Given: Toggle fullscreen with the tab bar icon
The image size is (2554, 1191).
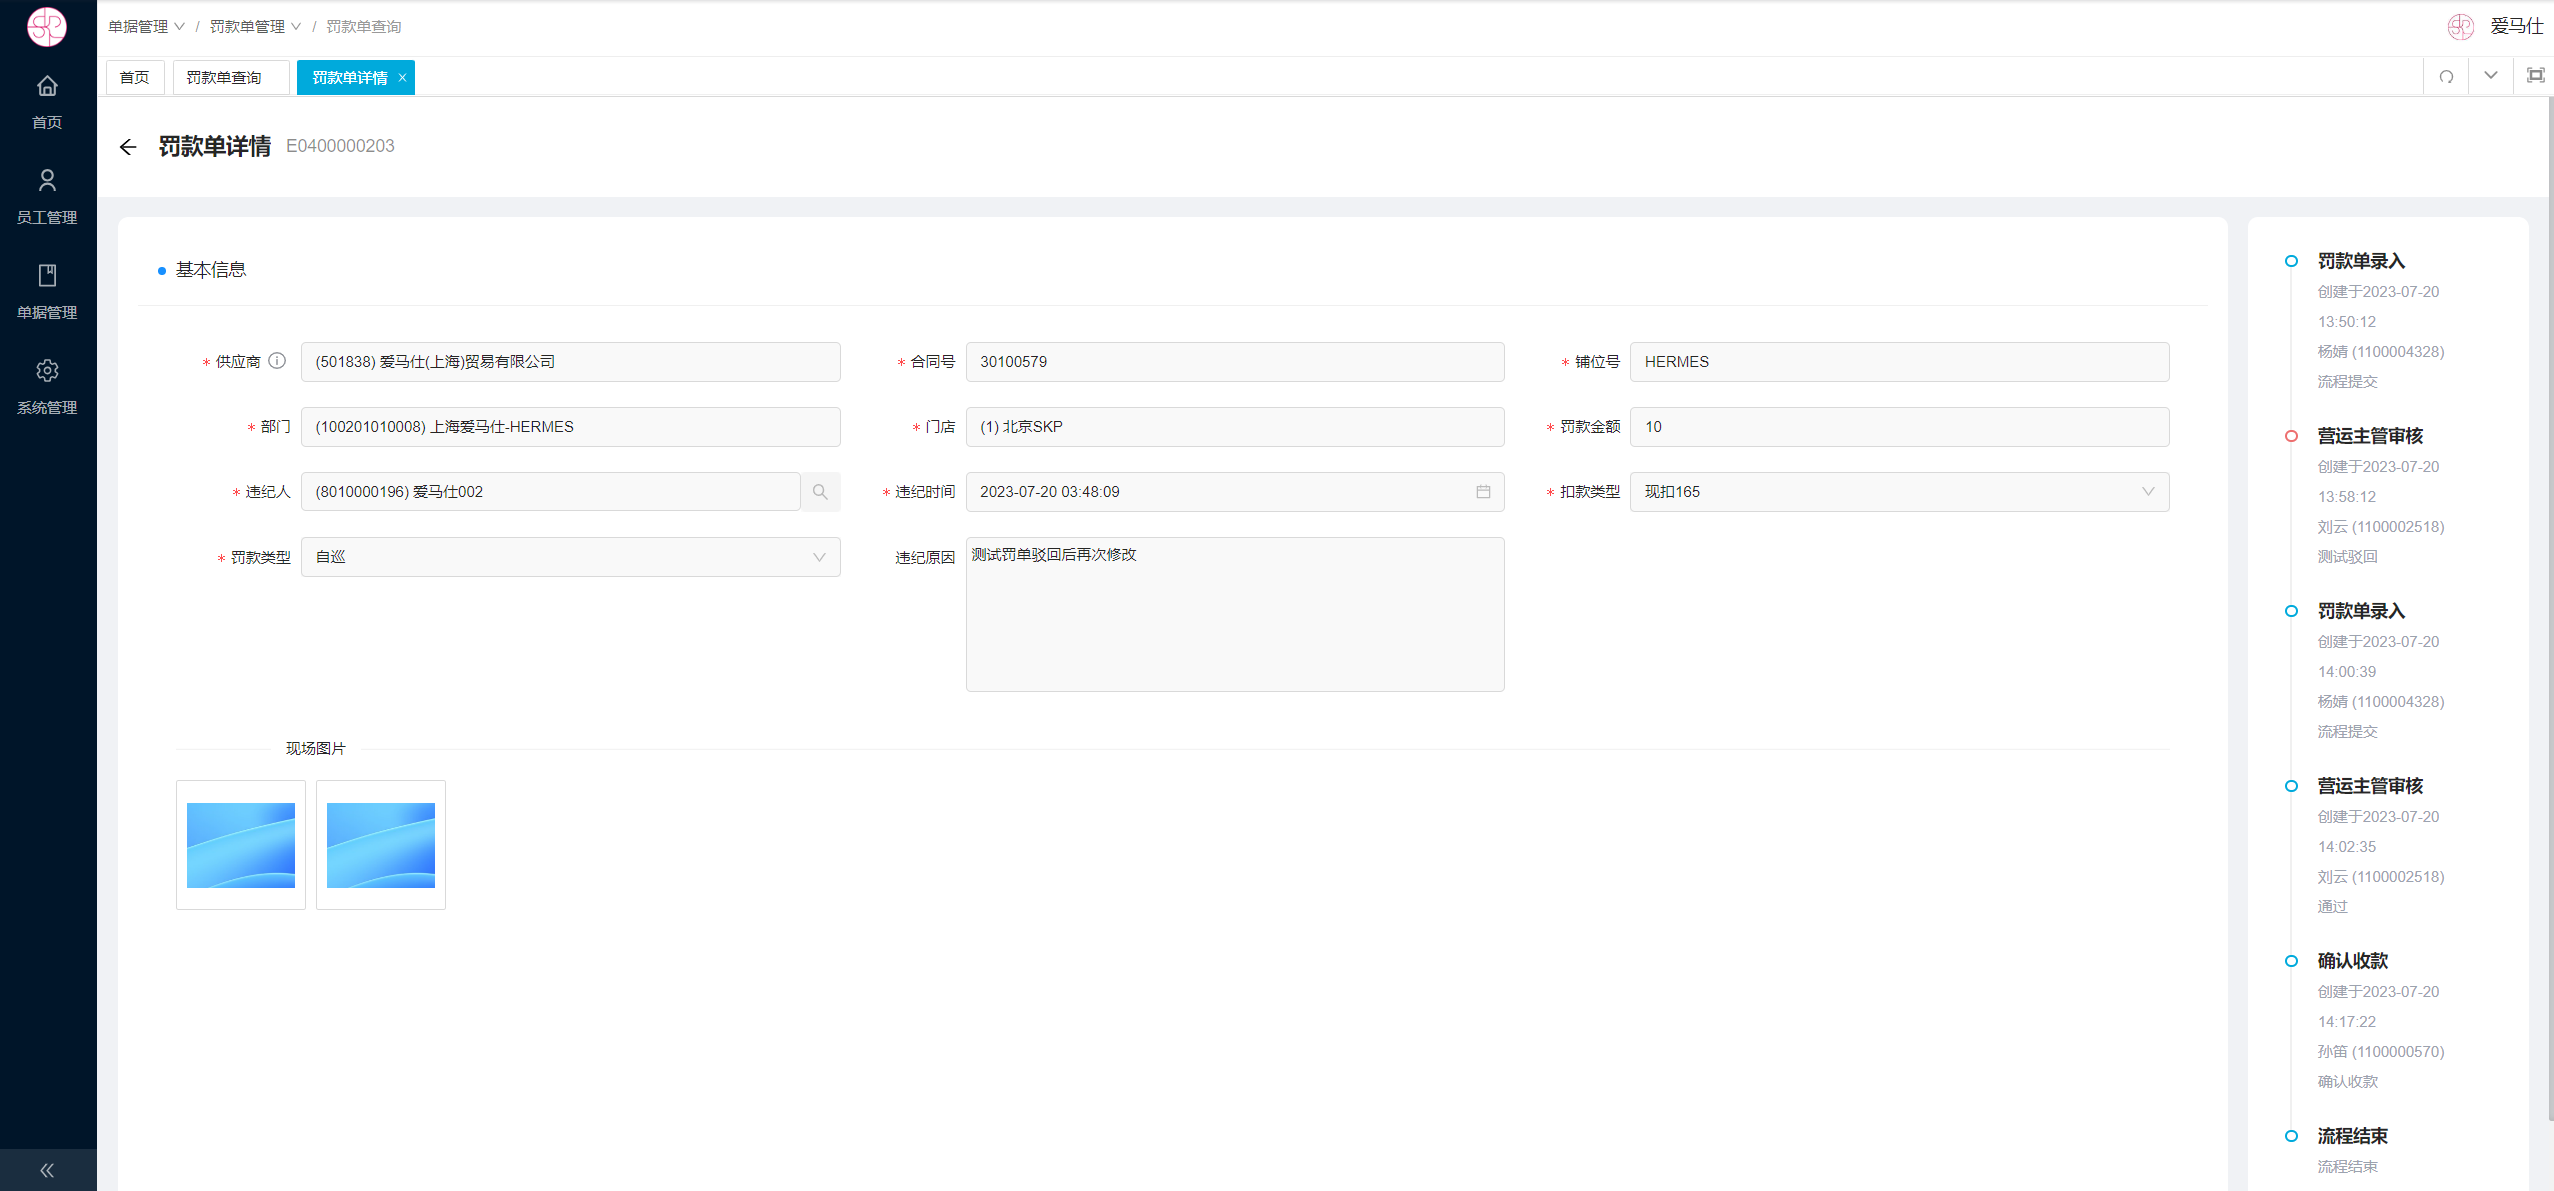Looking at the screenshot, I should click(x=2535, y=76).
